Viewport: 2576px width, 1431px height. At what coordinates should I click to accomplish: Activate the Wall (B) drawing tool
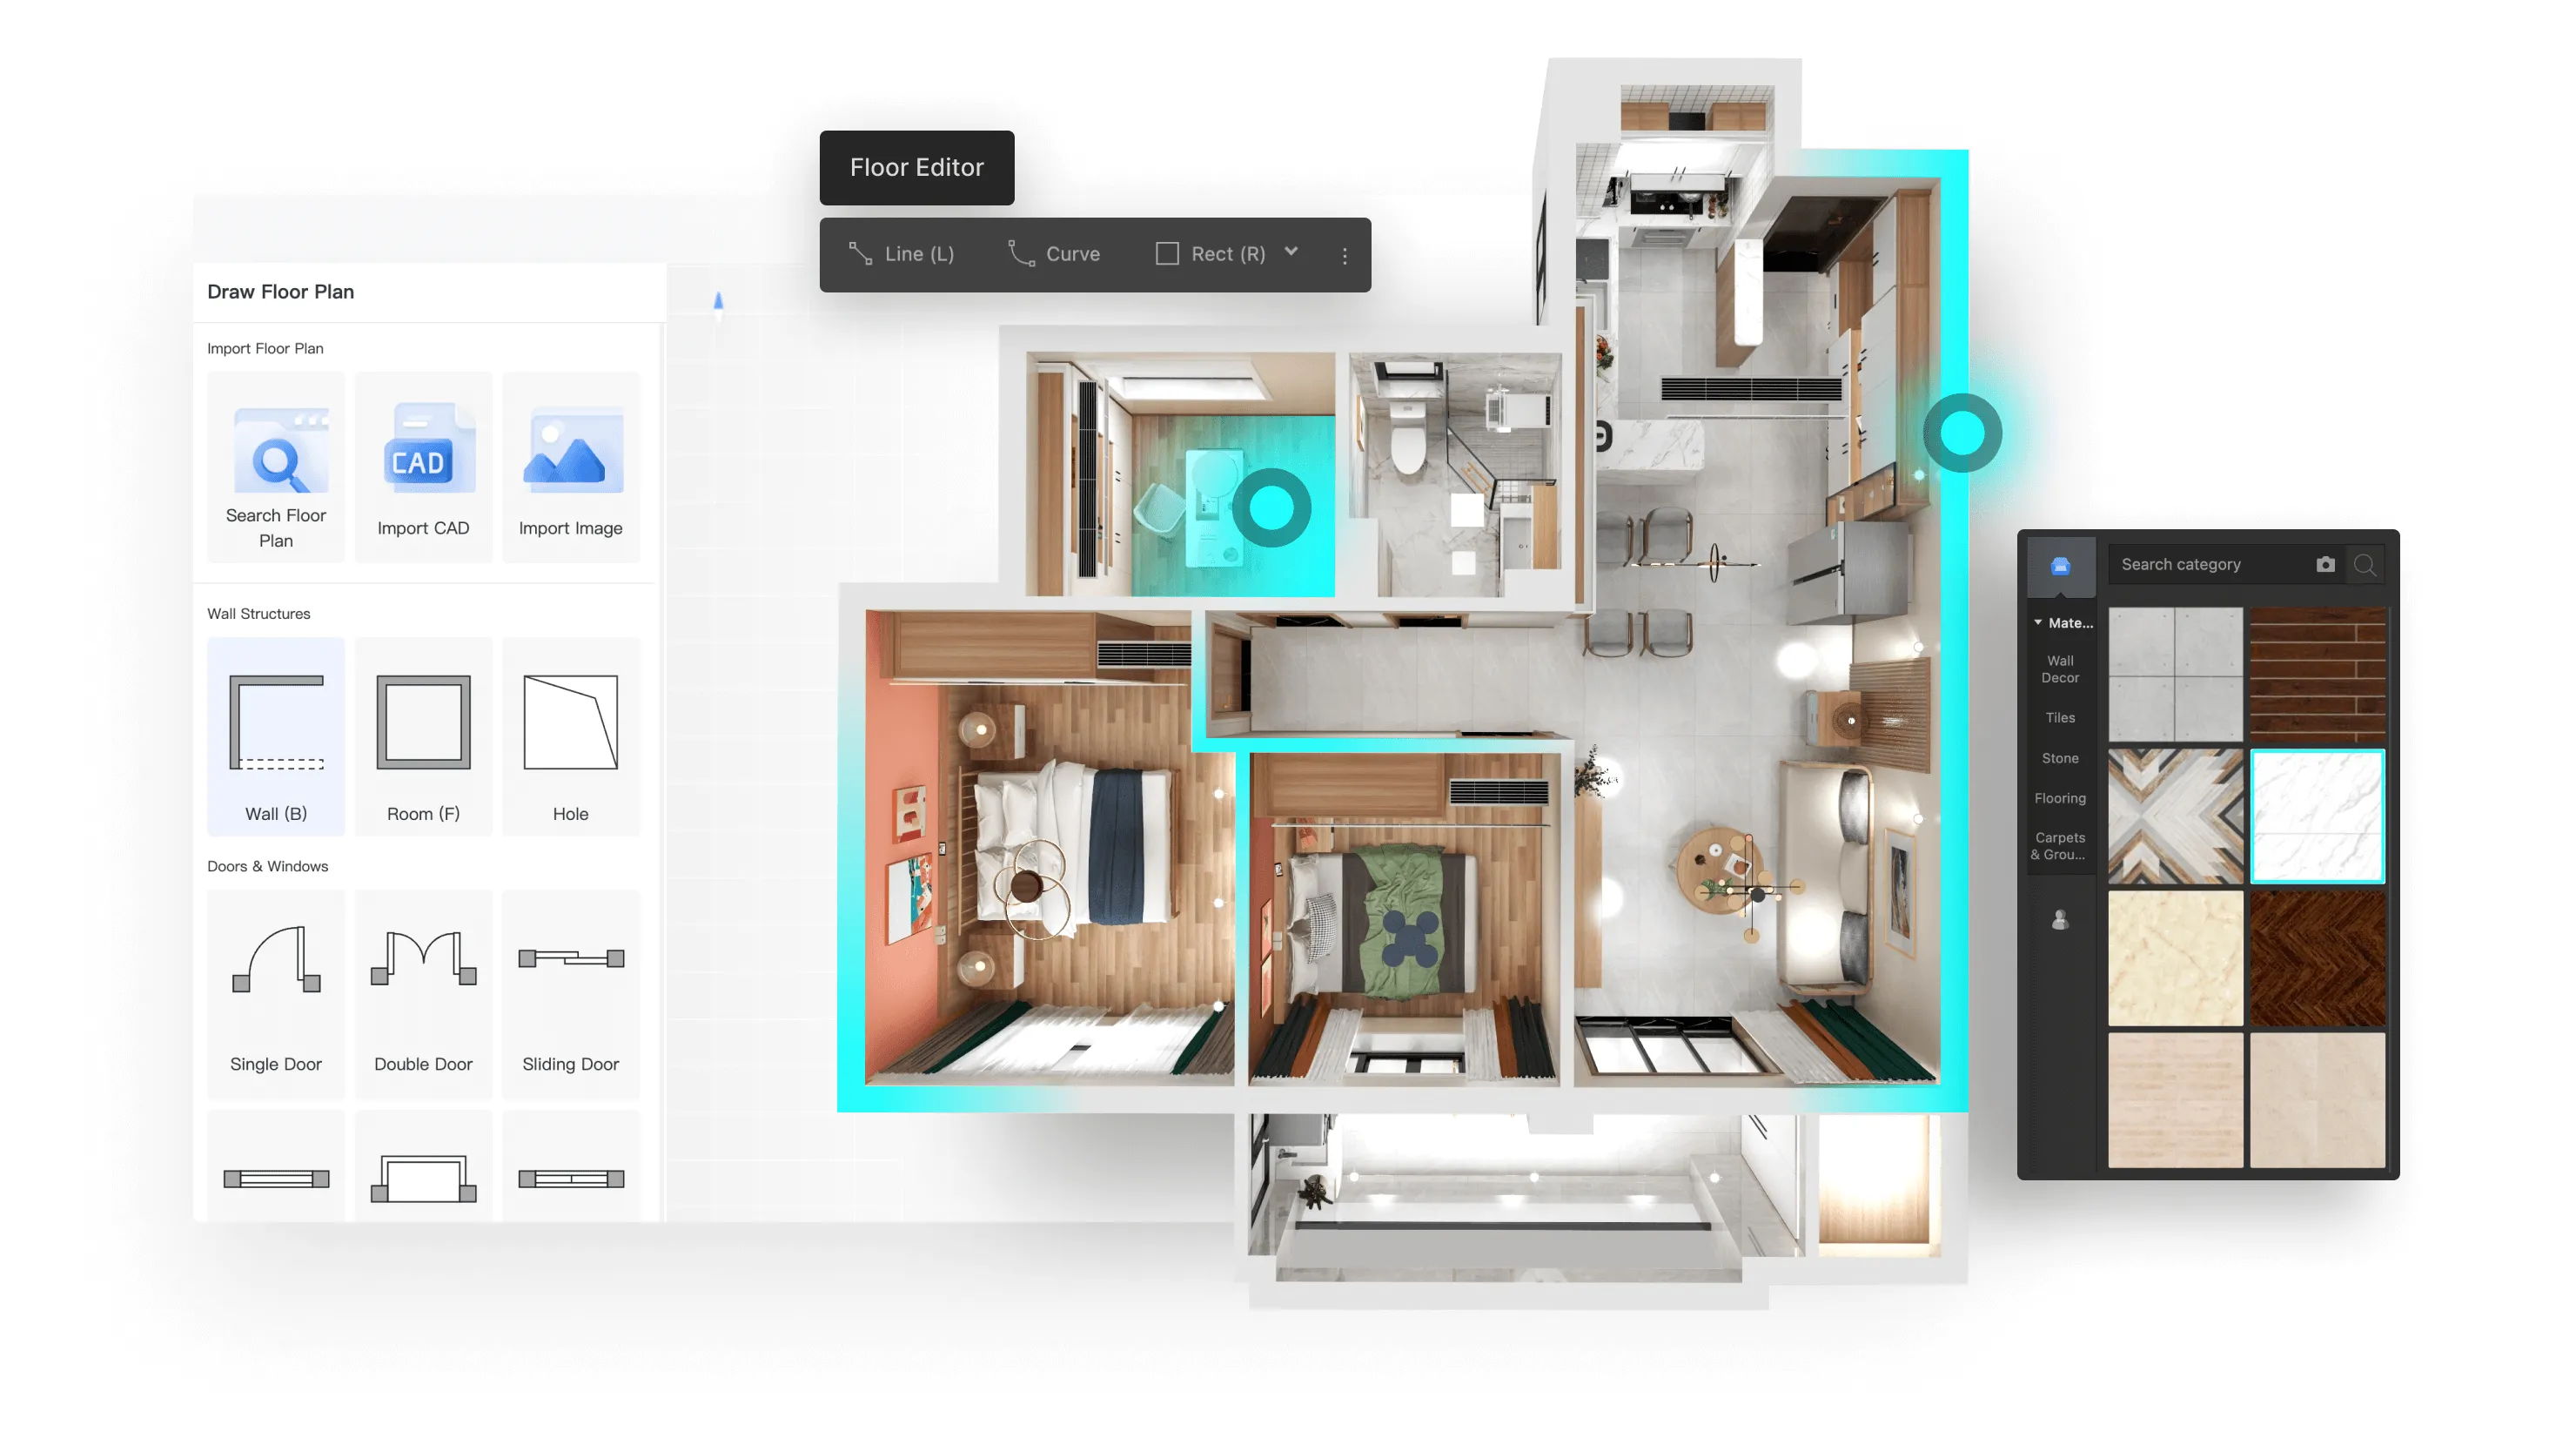[276, 737]
